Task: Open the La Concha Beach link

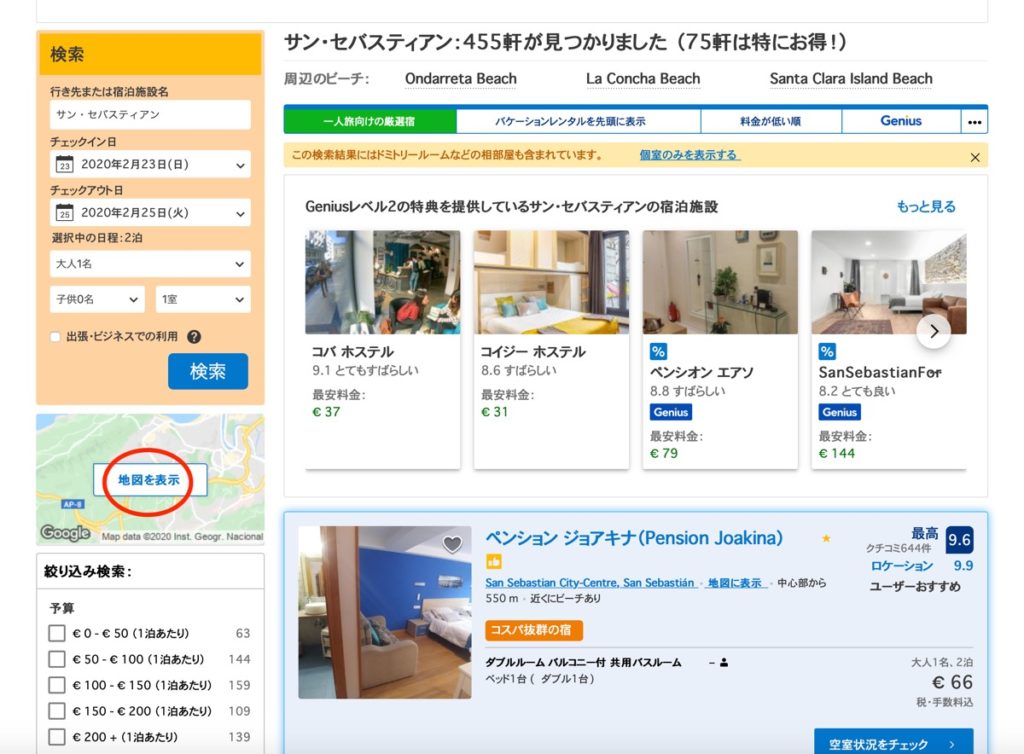Action: [x=643, y=79]
